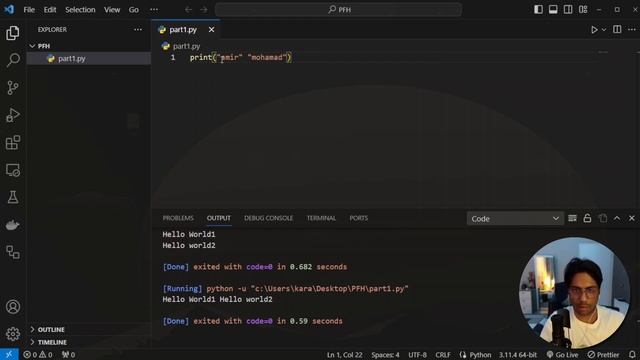
Task: Go forward with navigation arrow
Action: pyautogui.click(x=204, y=9)
